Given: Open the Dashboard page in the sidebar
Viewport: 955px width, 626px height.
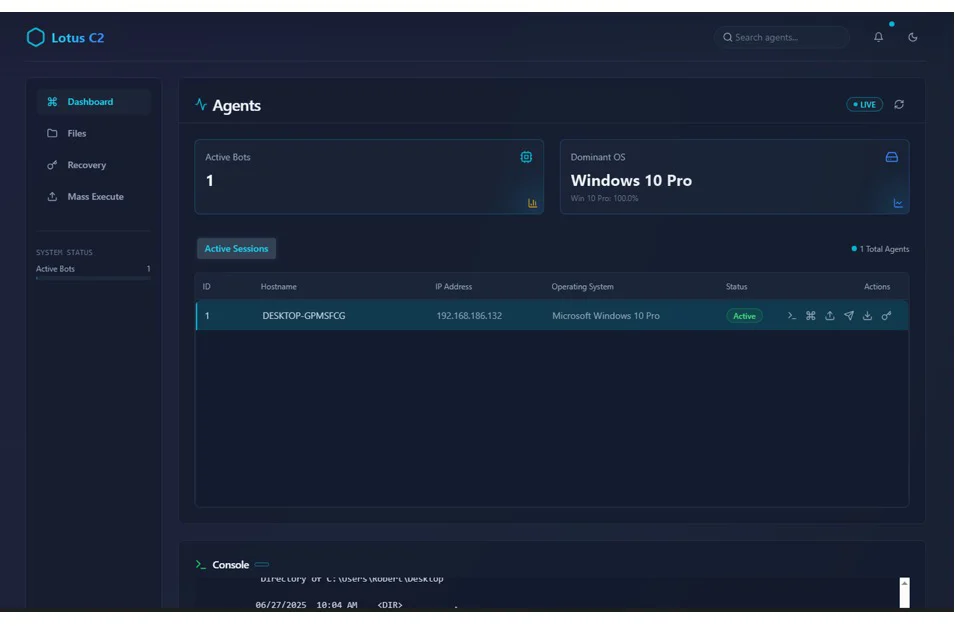Looking at the screenshot, I should [93, 102].
